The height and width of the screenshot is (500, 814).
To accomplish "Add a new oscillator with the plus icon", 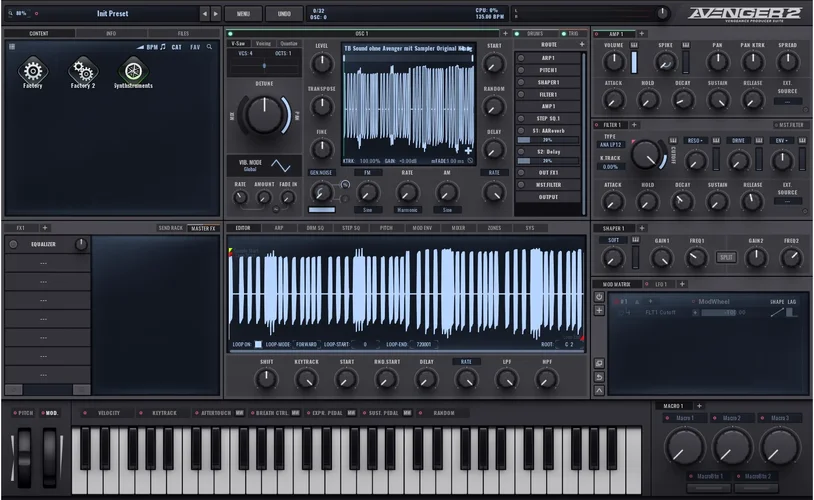I will tap(506, 33).
